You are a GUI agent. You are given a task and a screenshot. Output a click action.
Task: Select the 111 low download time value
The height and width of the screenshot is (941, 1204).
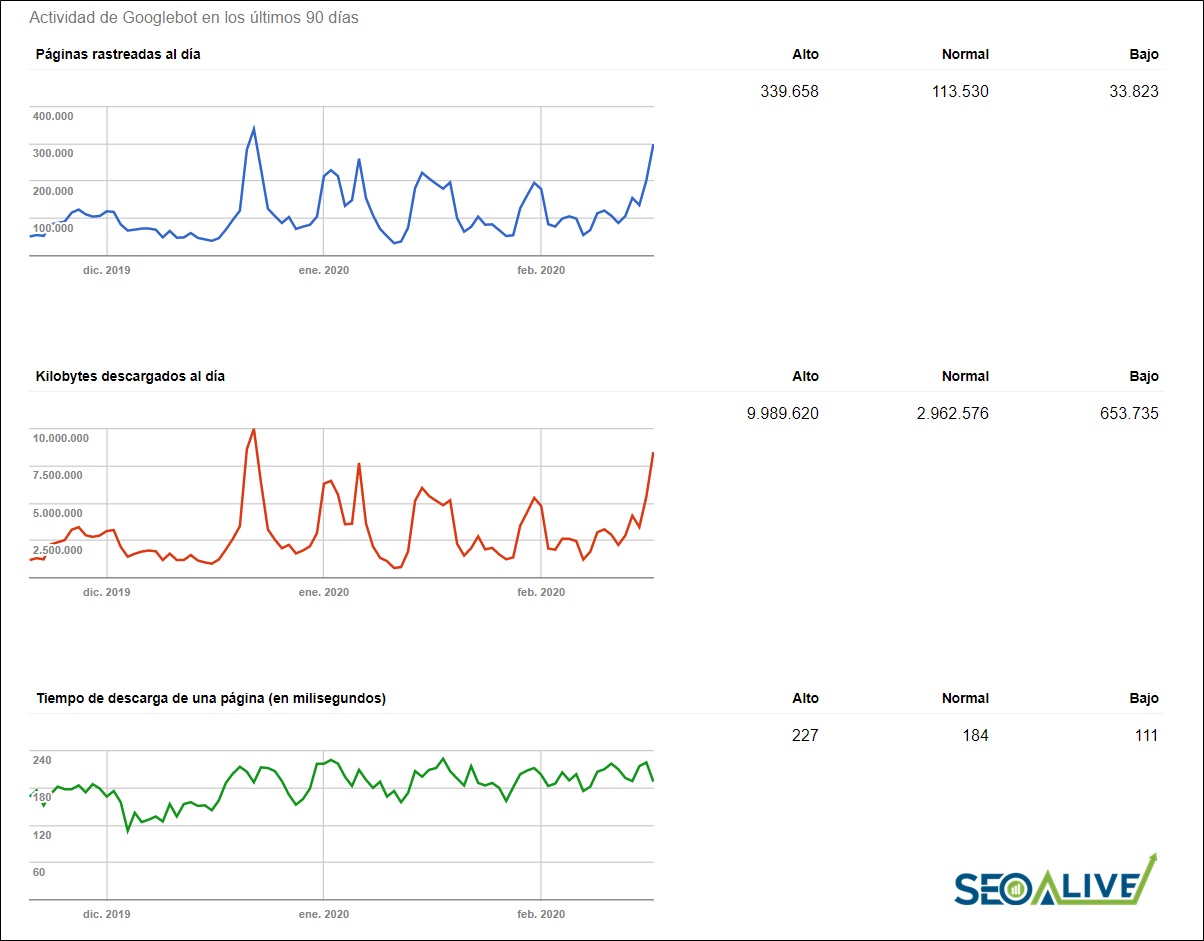tap(1145, 736)
